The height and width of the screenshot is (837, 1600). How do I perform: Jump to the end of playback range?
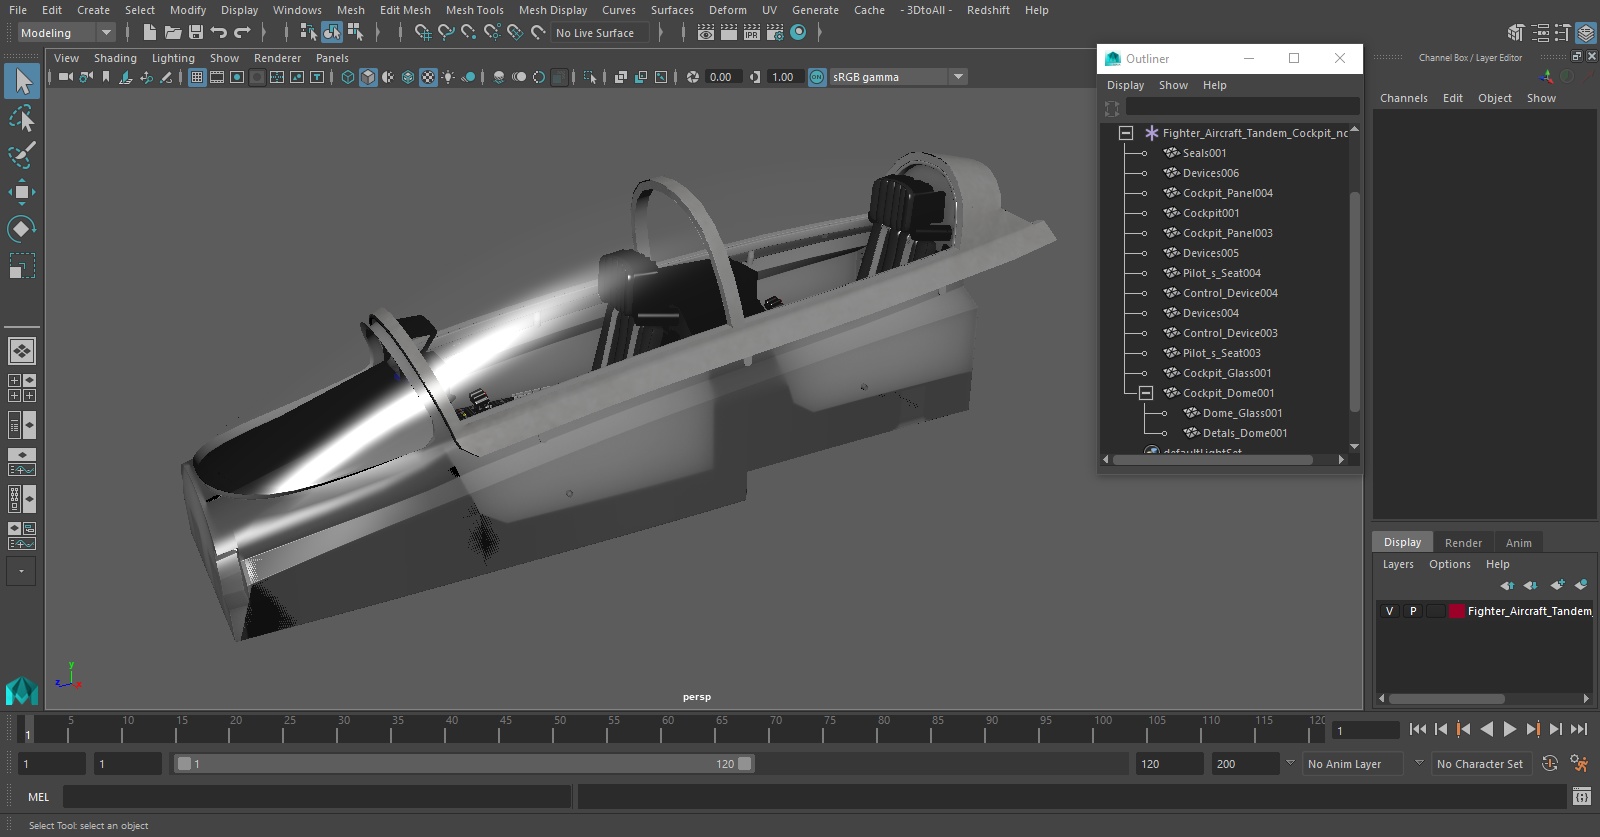pyautogui.click(x=1579, y=730)
